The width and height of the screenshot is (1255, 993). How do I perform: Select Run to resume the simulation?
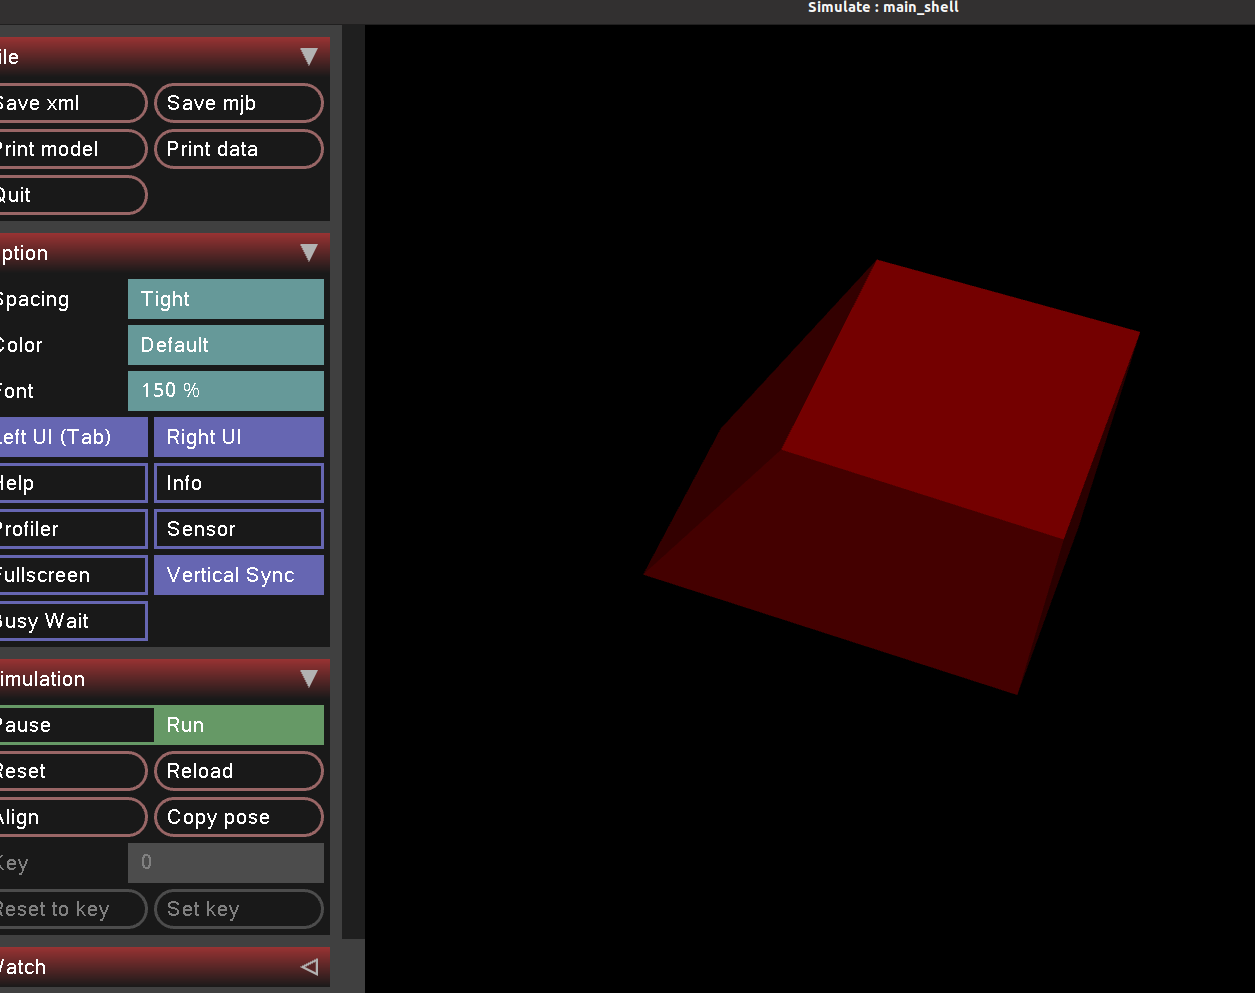[x=239, y=725]
